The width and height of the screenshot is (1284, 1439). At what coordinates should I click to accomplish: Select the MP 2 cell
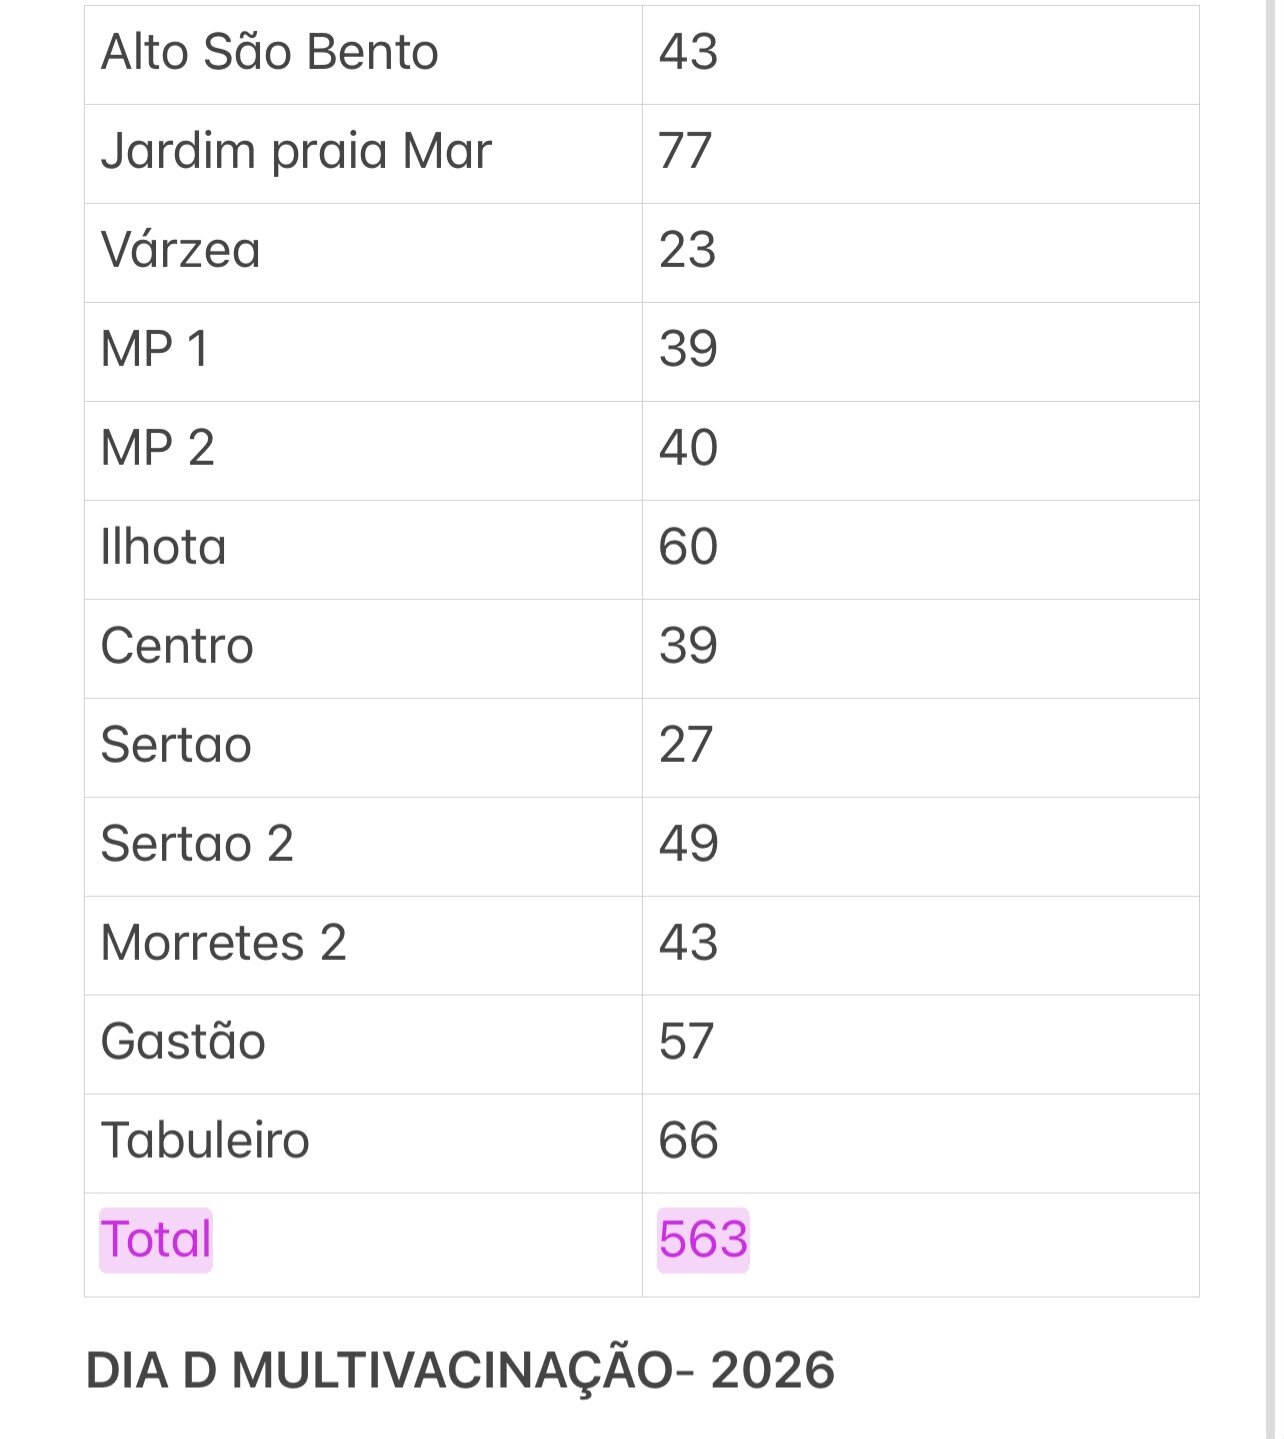[363, 451]
